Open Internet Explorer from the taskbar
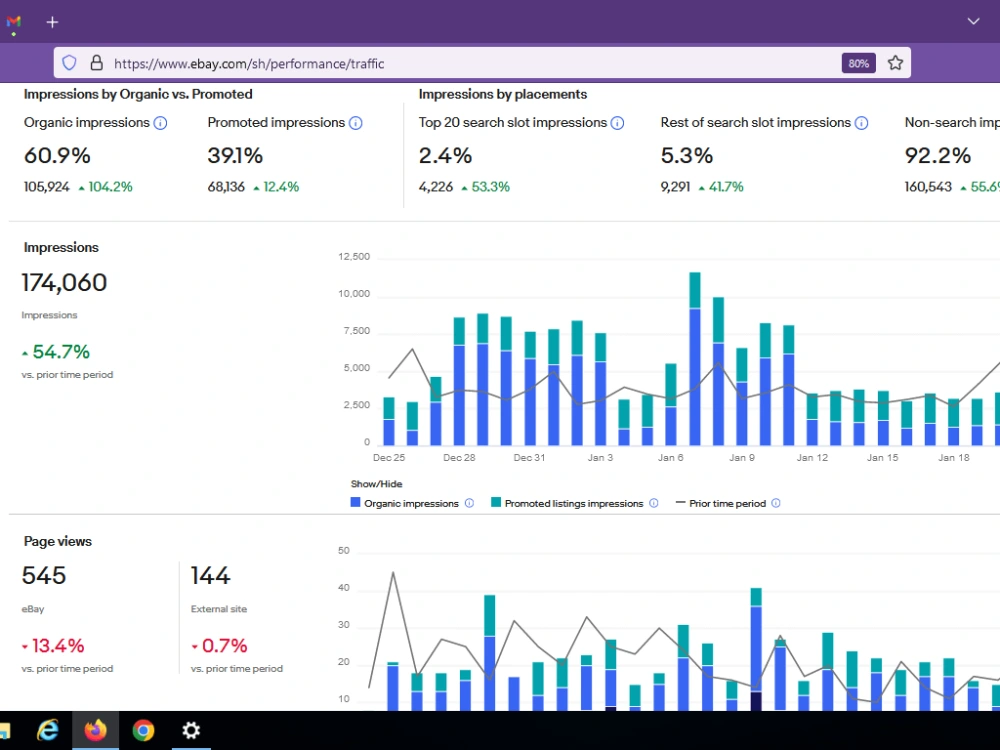1000x750 pixels. coord(48,730)
